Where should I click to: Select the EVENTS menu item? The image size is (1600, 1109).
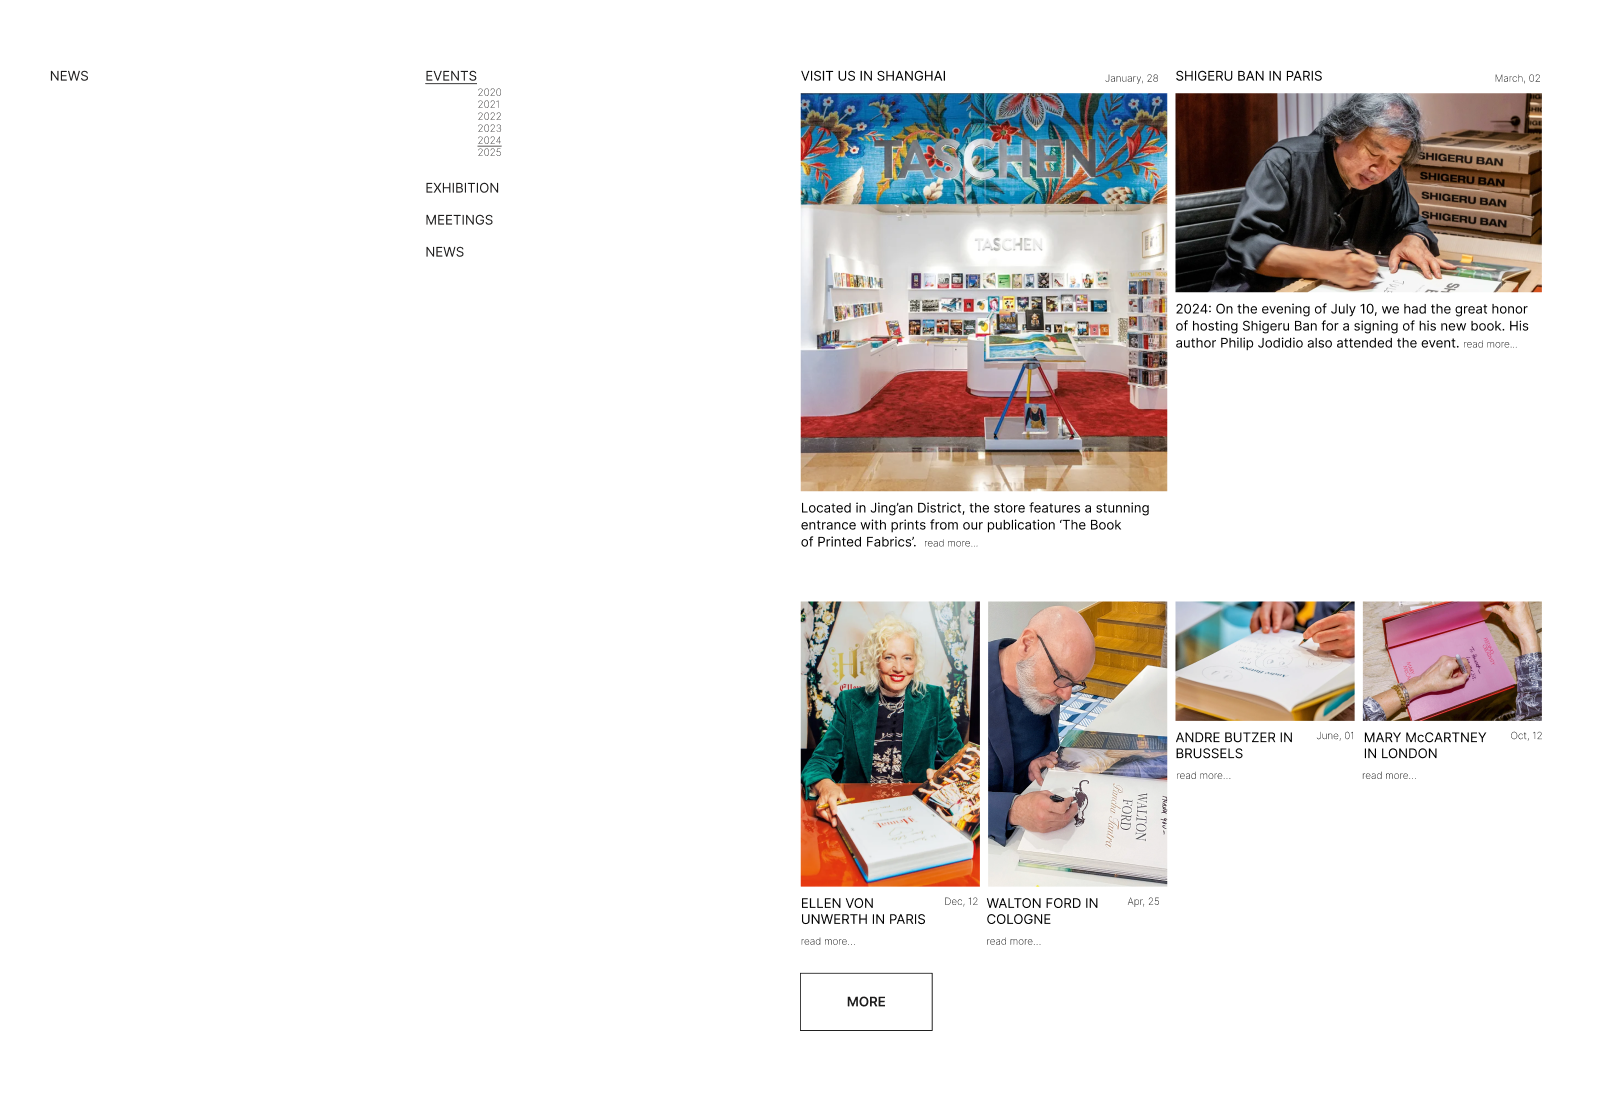click(451, 76)
